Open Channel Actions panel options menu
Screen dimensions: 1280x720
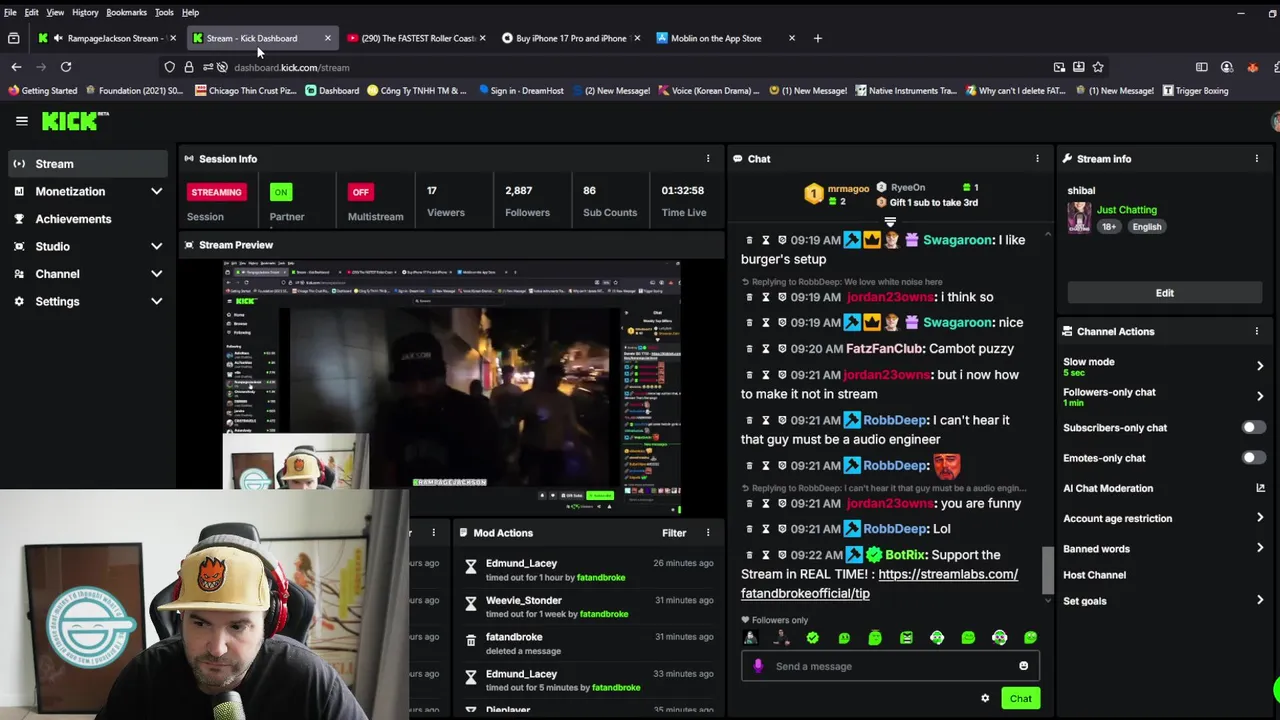[1257, 332]
